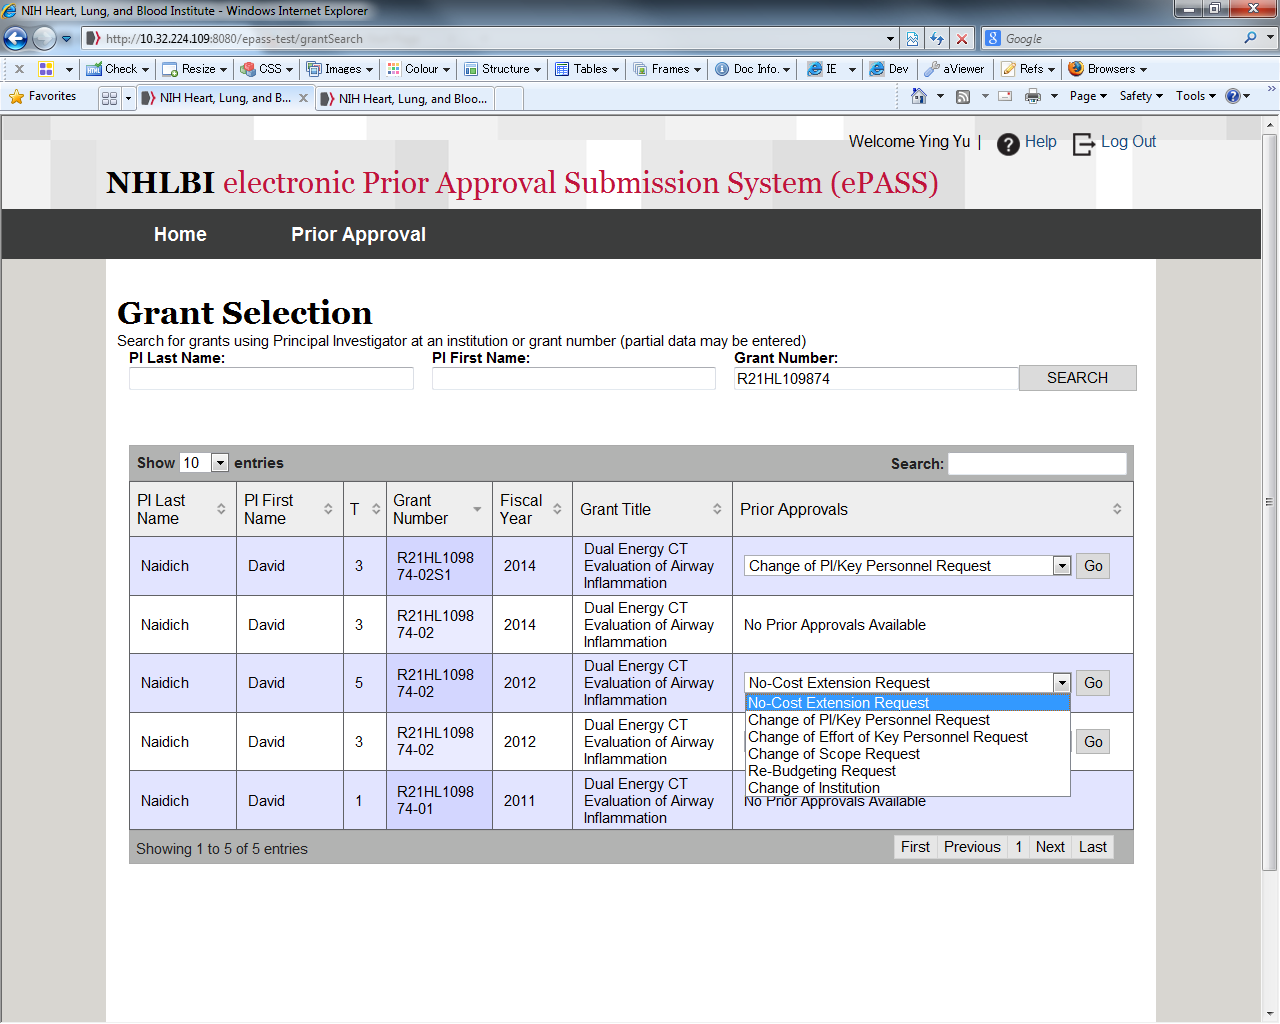Click the Next pagination button
The image size is (1280, 1024).
click(1050, 847)
